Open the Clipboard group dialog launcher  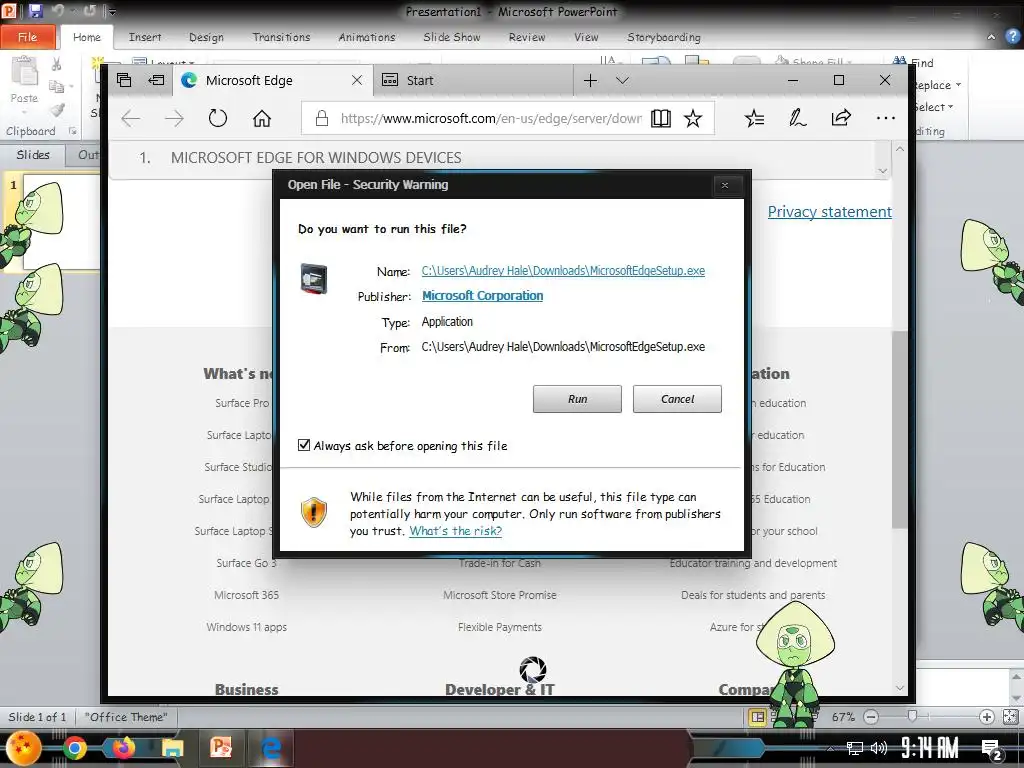coord(72,131)
